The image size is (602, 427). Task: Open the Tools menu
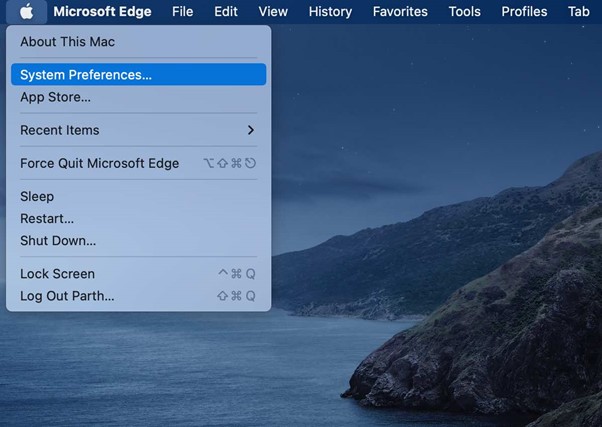[465, 12]
